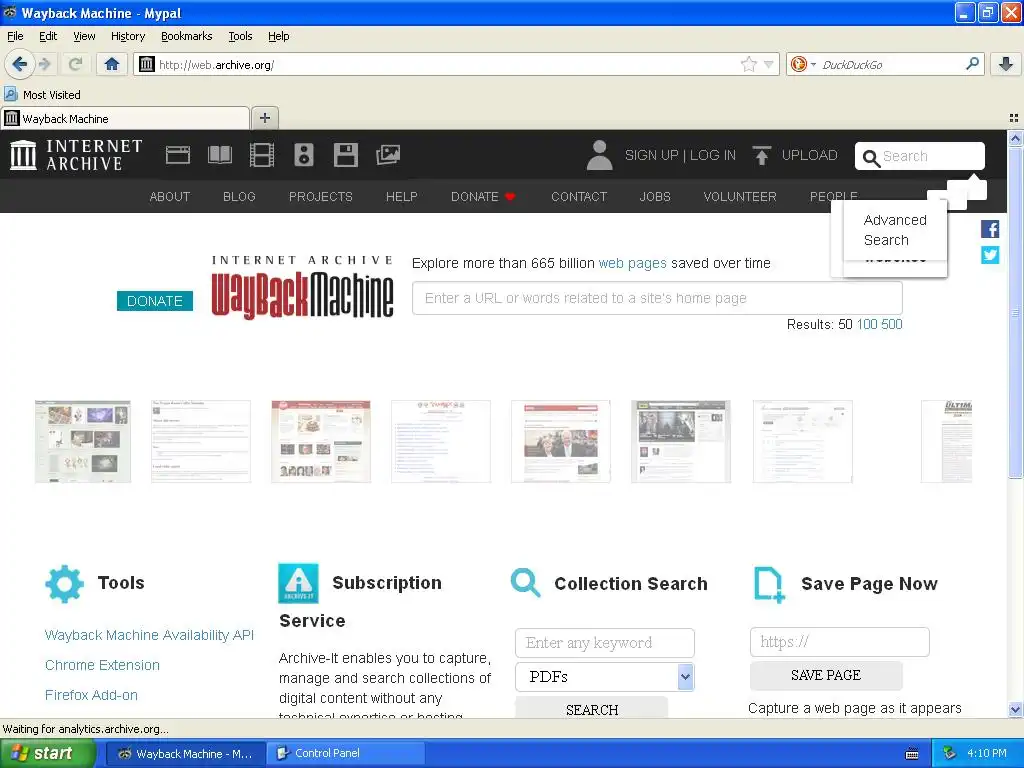Open the Facebook share icon
Viewport: 1024px width, 768px height.
click(x=990, y=229)
